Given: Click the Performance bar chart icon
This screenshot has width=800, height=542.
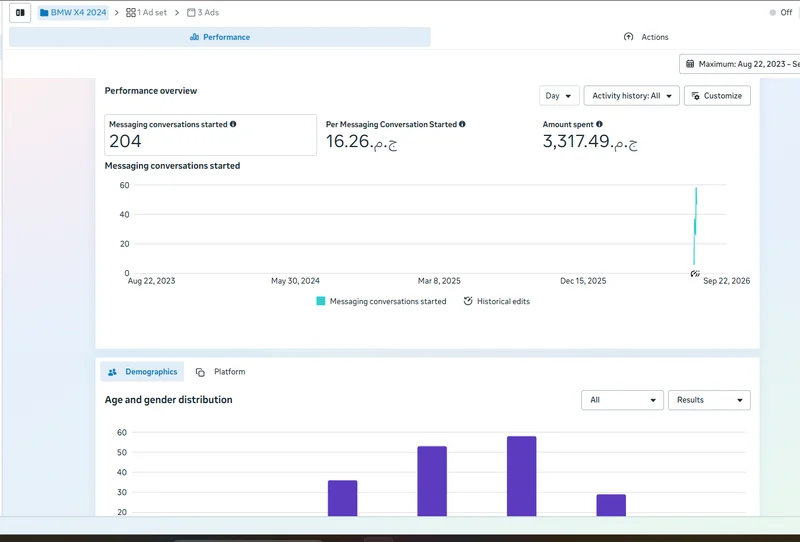Looking at the screenshot, I should 194,37.
